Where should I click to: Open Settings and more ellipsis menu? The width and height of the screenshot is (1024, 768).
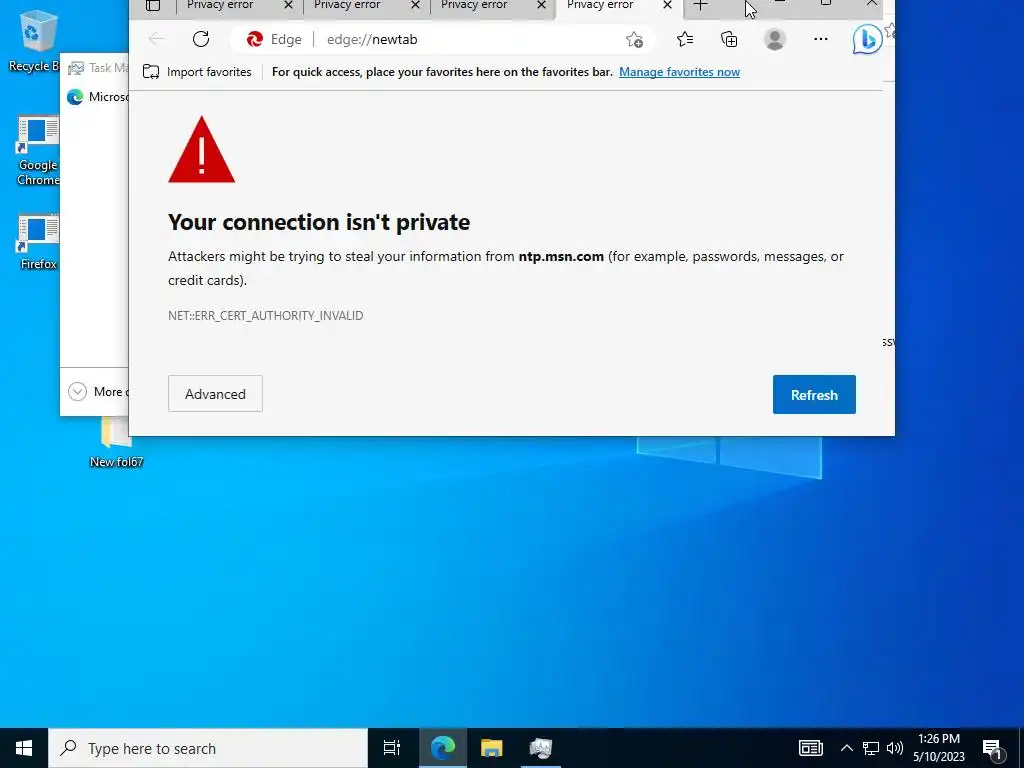pyautogui.click(x=821, y=39)
